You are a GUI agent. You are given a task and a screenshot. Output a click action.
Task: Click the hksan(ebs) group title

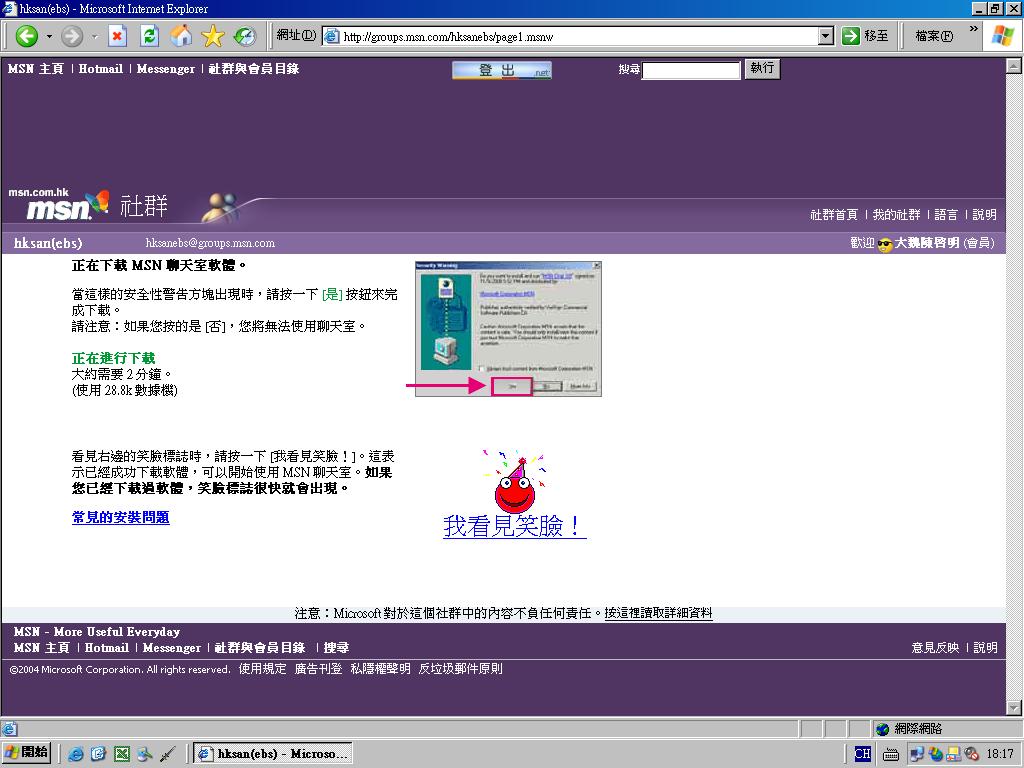pyautogui.click(x=48, y=243)
